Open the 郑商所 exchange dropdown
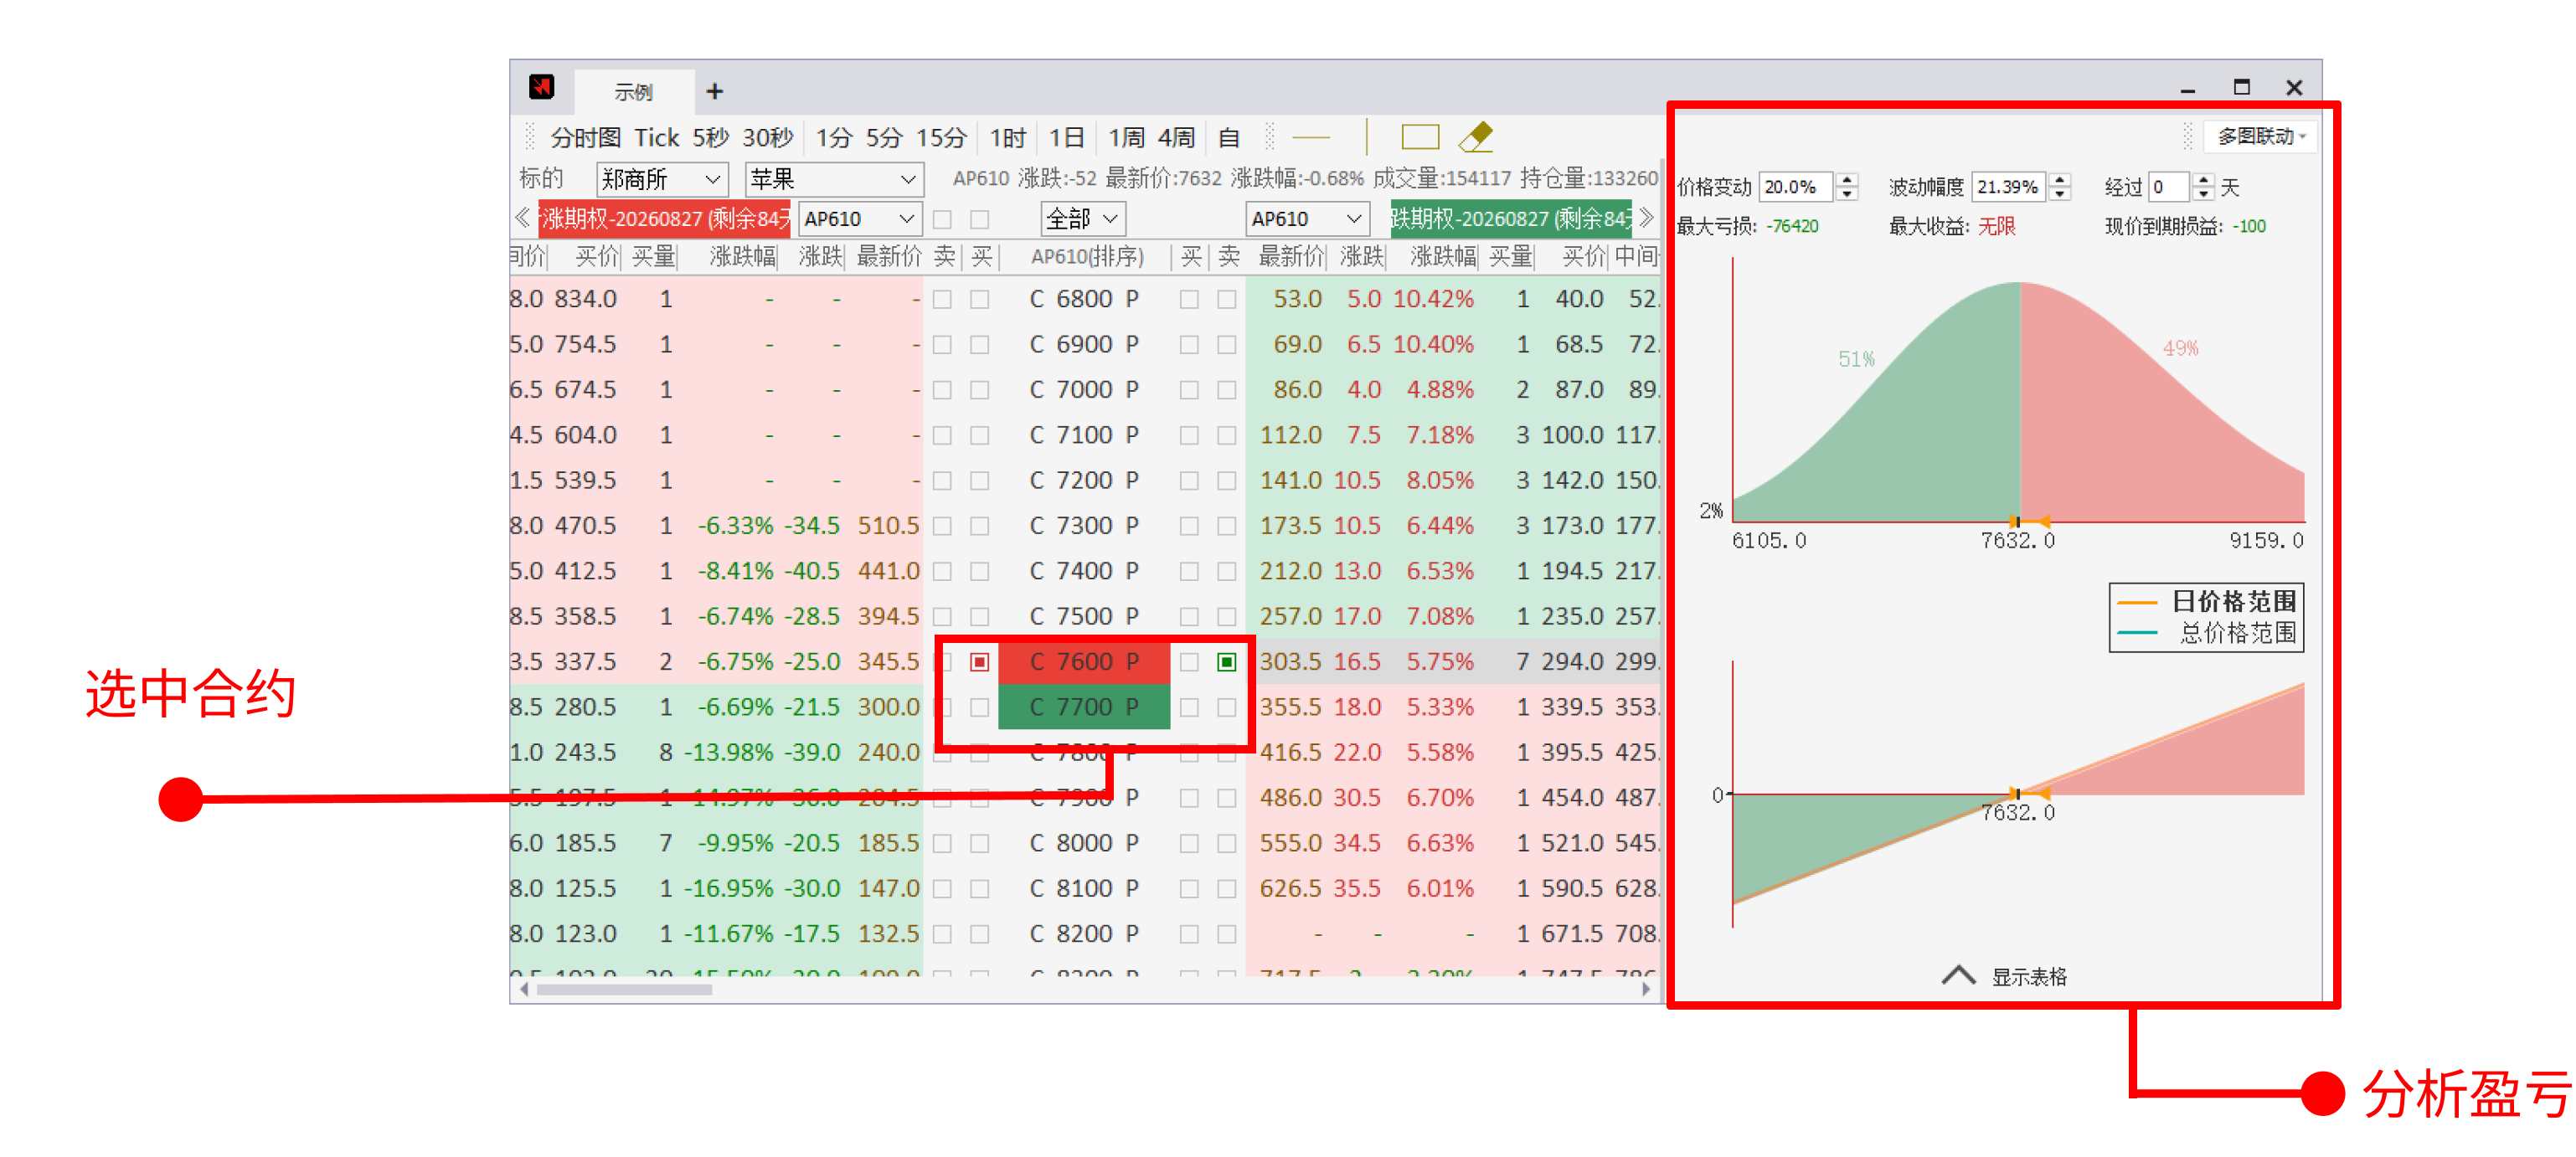Image resolution: width=2576 pixels, height=1157 pixels. [661, 179]
